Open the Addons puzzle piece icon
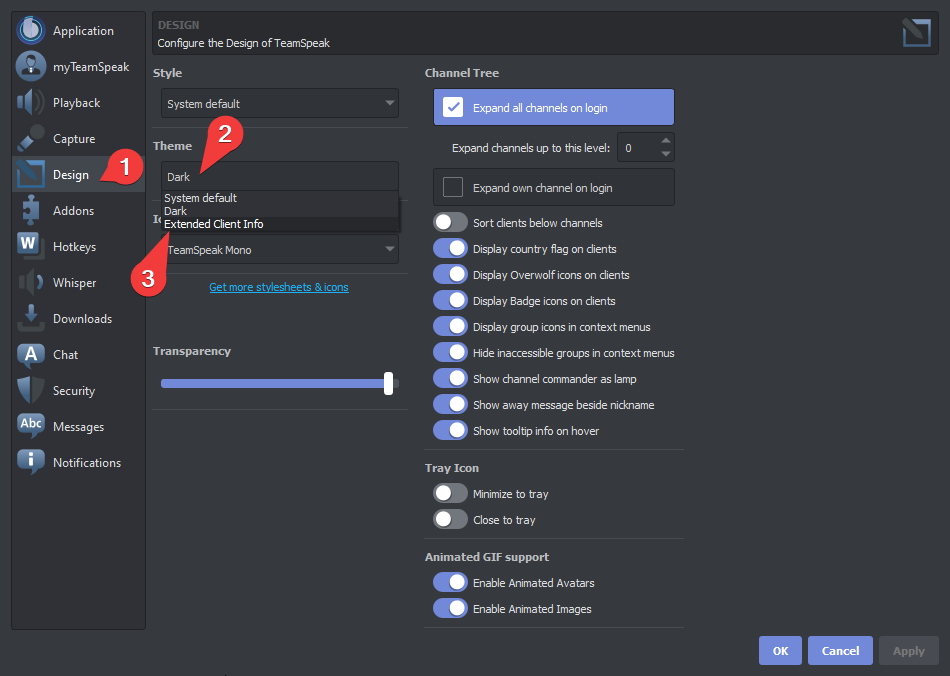This screenshot has height=676, width=950. pyautogui.click(x=31, y=210)
